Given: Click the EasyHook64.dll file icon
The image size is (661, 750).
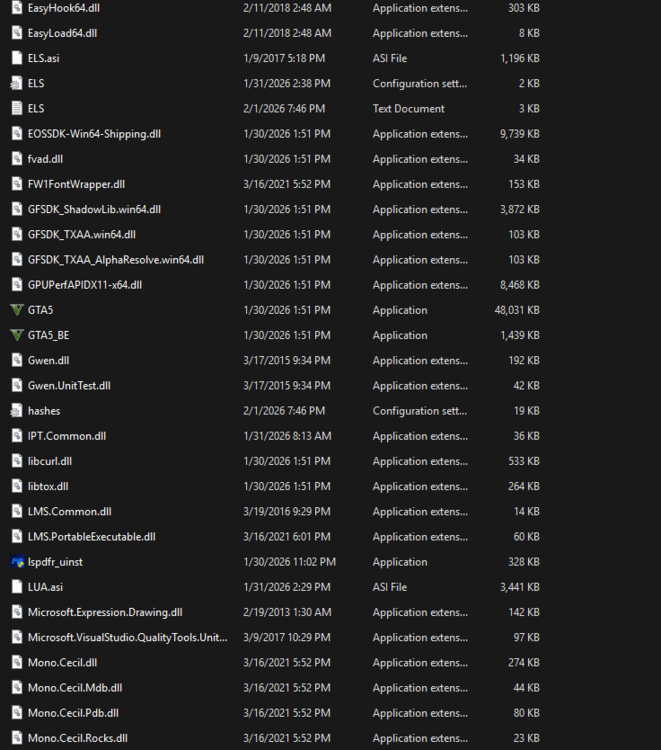Looking at the screenshot, I should tap(17, 8).
